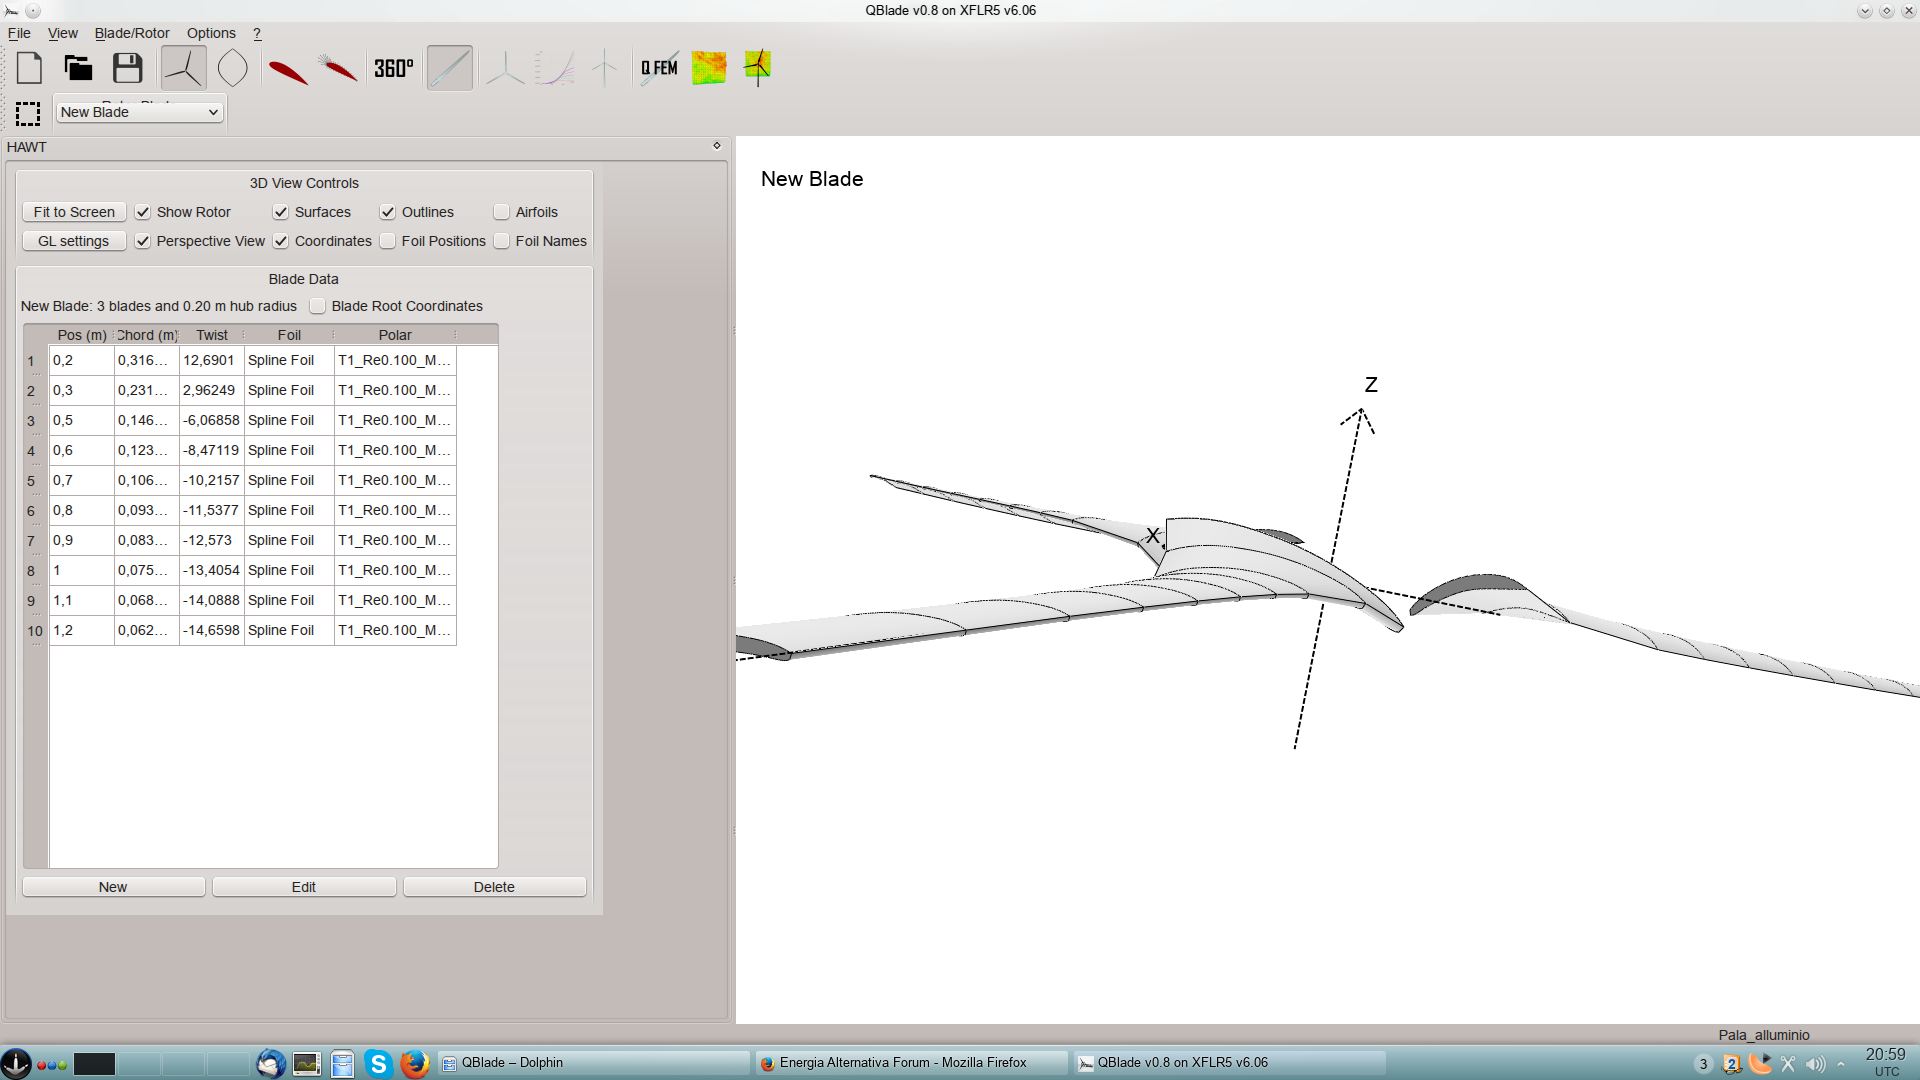Click the colored windfield generator icon
This screenshot has width=1920, height=1080.
point(708,68)
